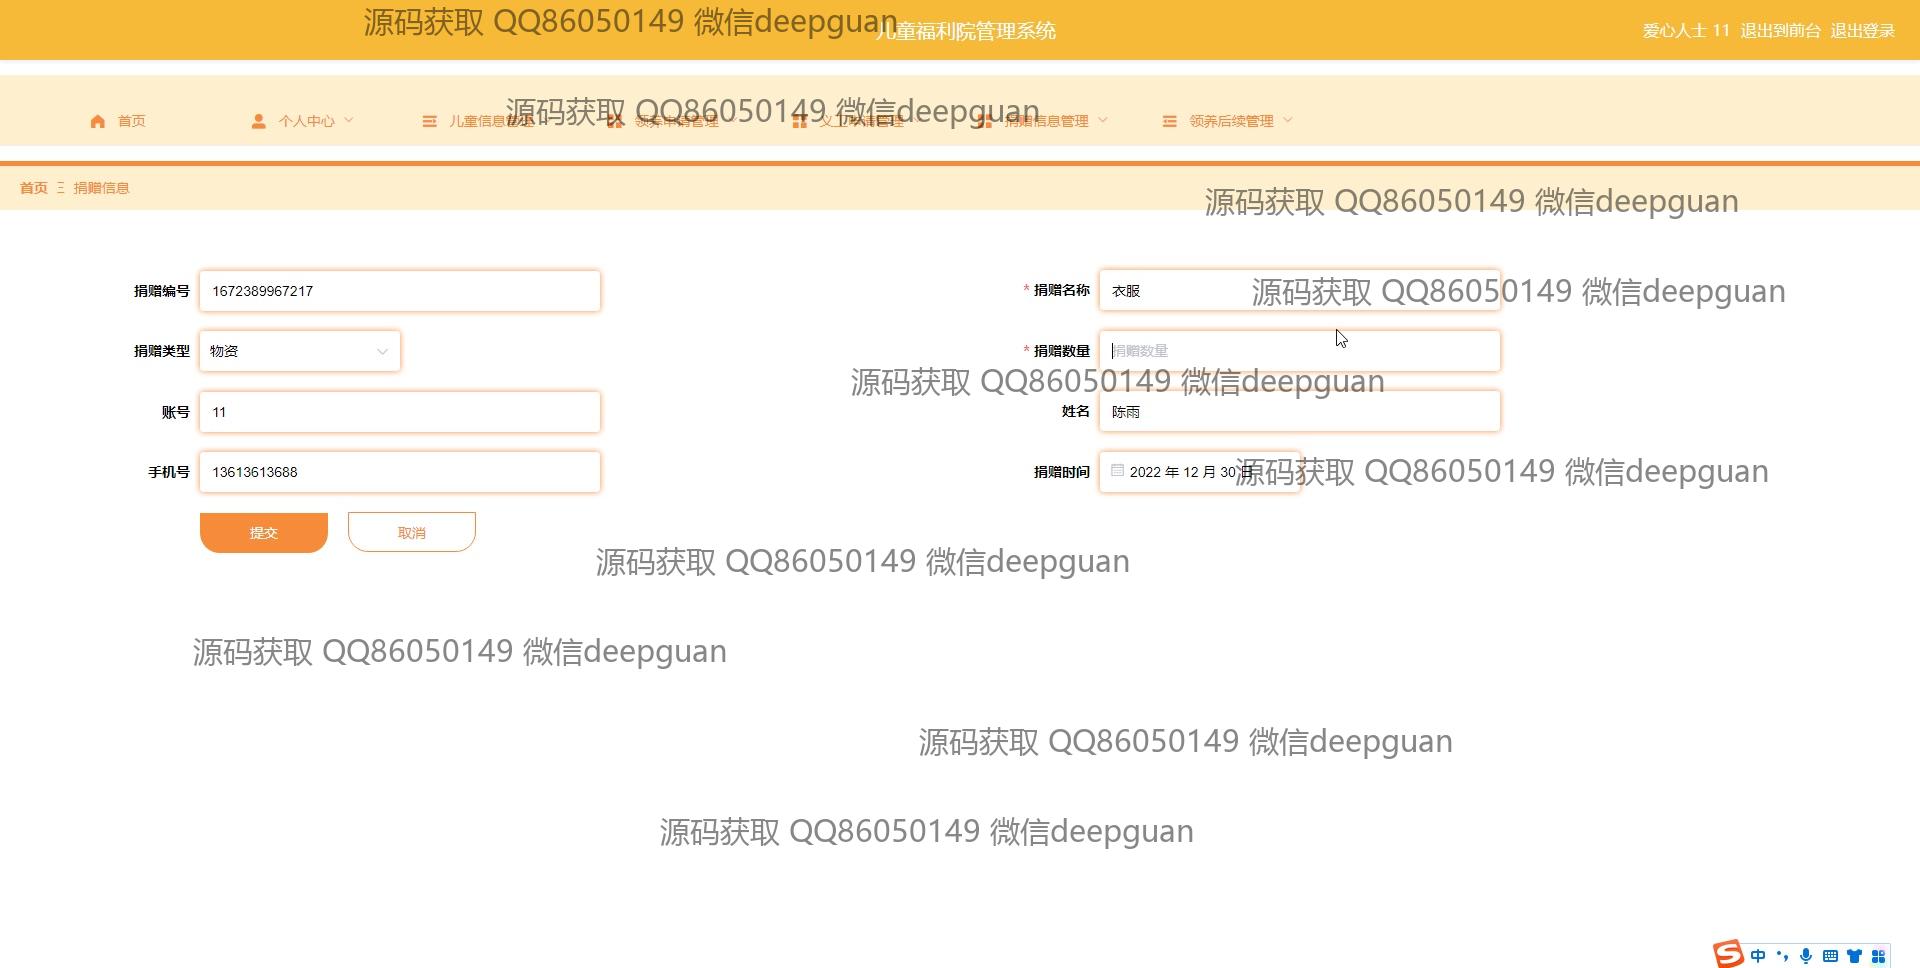Image resolution: width=1920 pixels, height=968 pixels.
Task: Open the soft keyboard icon in IME bar
Action: [1830, 956]
